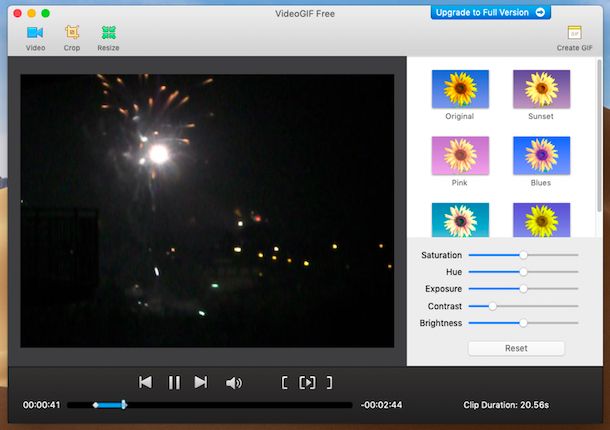Click the clip end marker on timeline
Image resolution: width=610 pixels, height=430 pixels.
click(x=124, y=405)
